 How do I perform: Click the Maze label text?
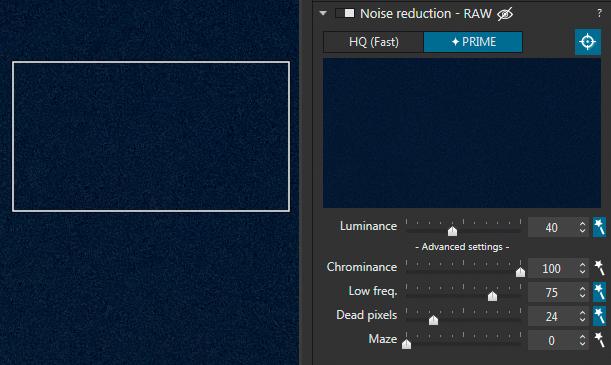(383, 339)
